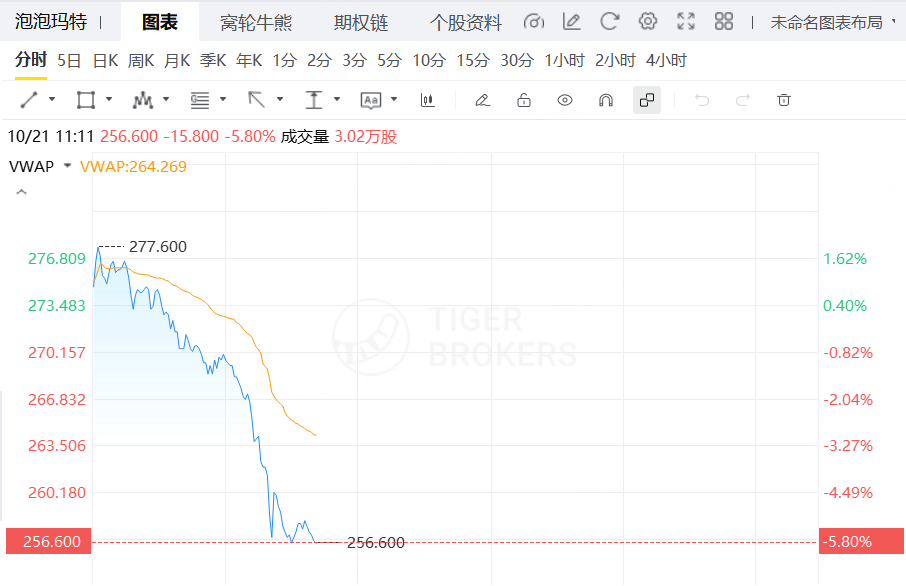Click the redo arrow
Image resolution: width=906 pixels, height=586 pixels.
point(742,100)
